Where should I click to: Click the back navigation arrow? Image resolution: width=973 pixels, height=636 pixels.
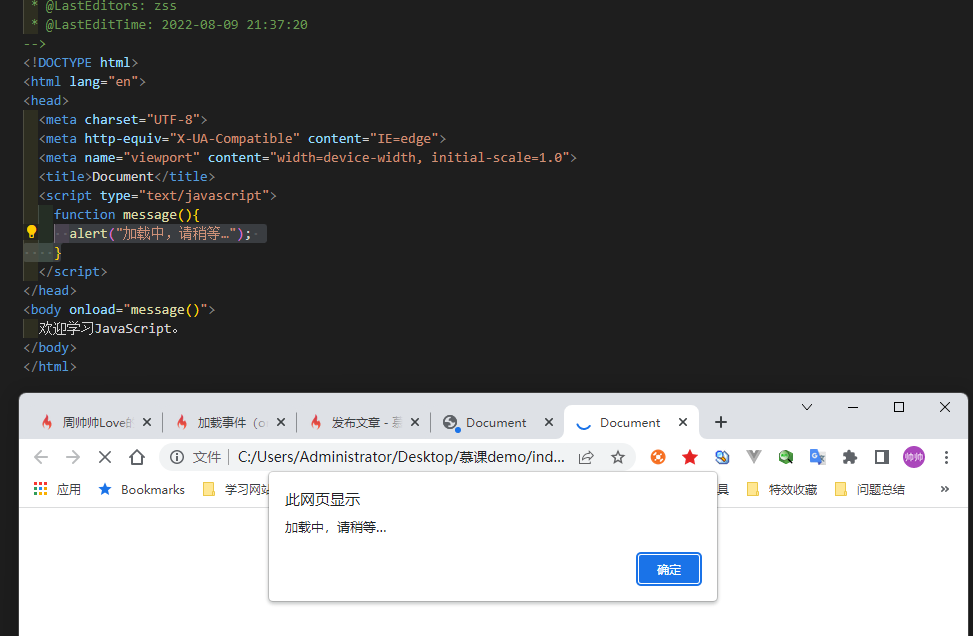40,457
